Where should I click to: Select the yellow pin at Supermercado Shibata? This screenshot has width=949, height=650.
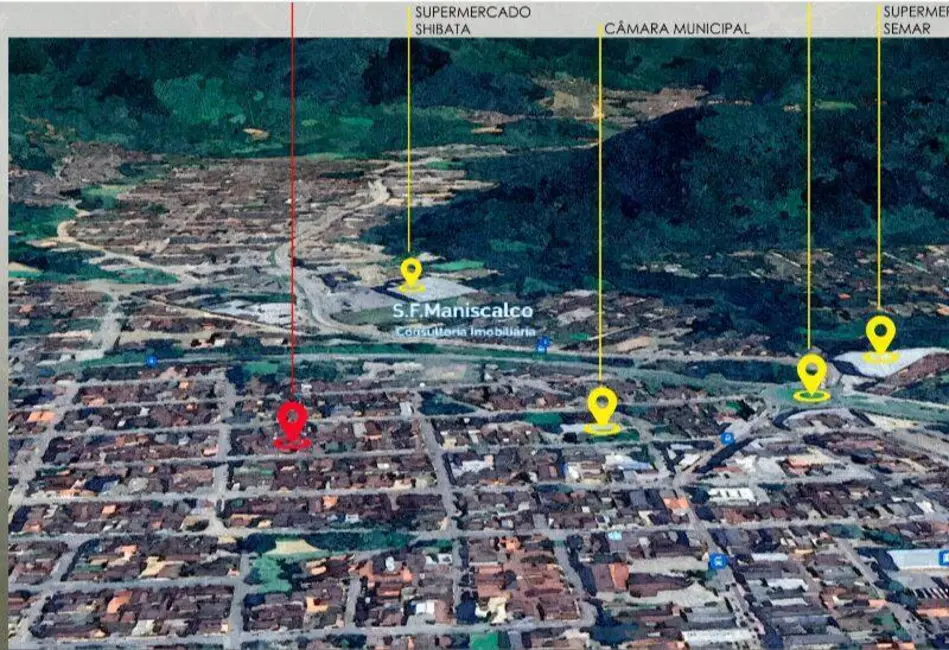click(x=411, y=272)
